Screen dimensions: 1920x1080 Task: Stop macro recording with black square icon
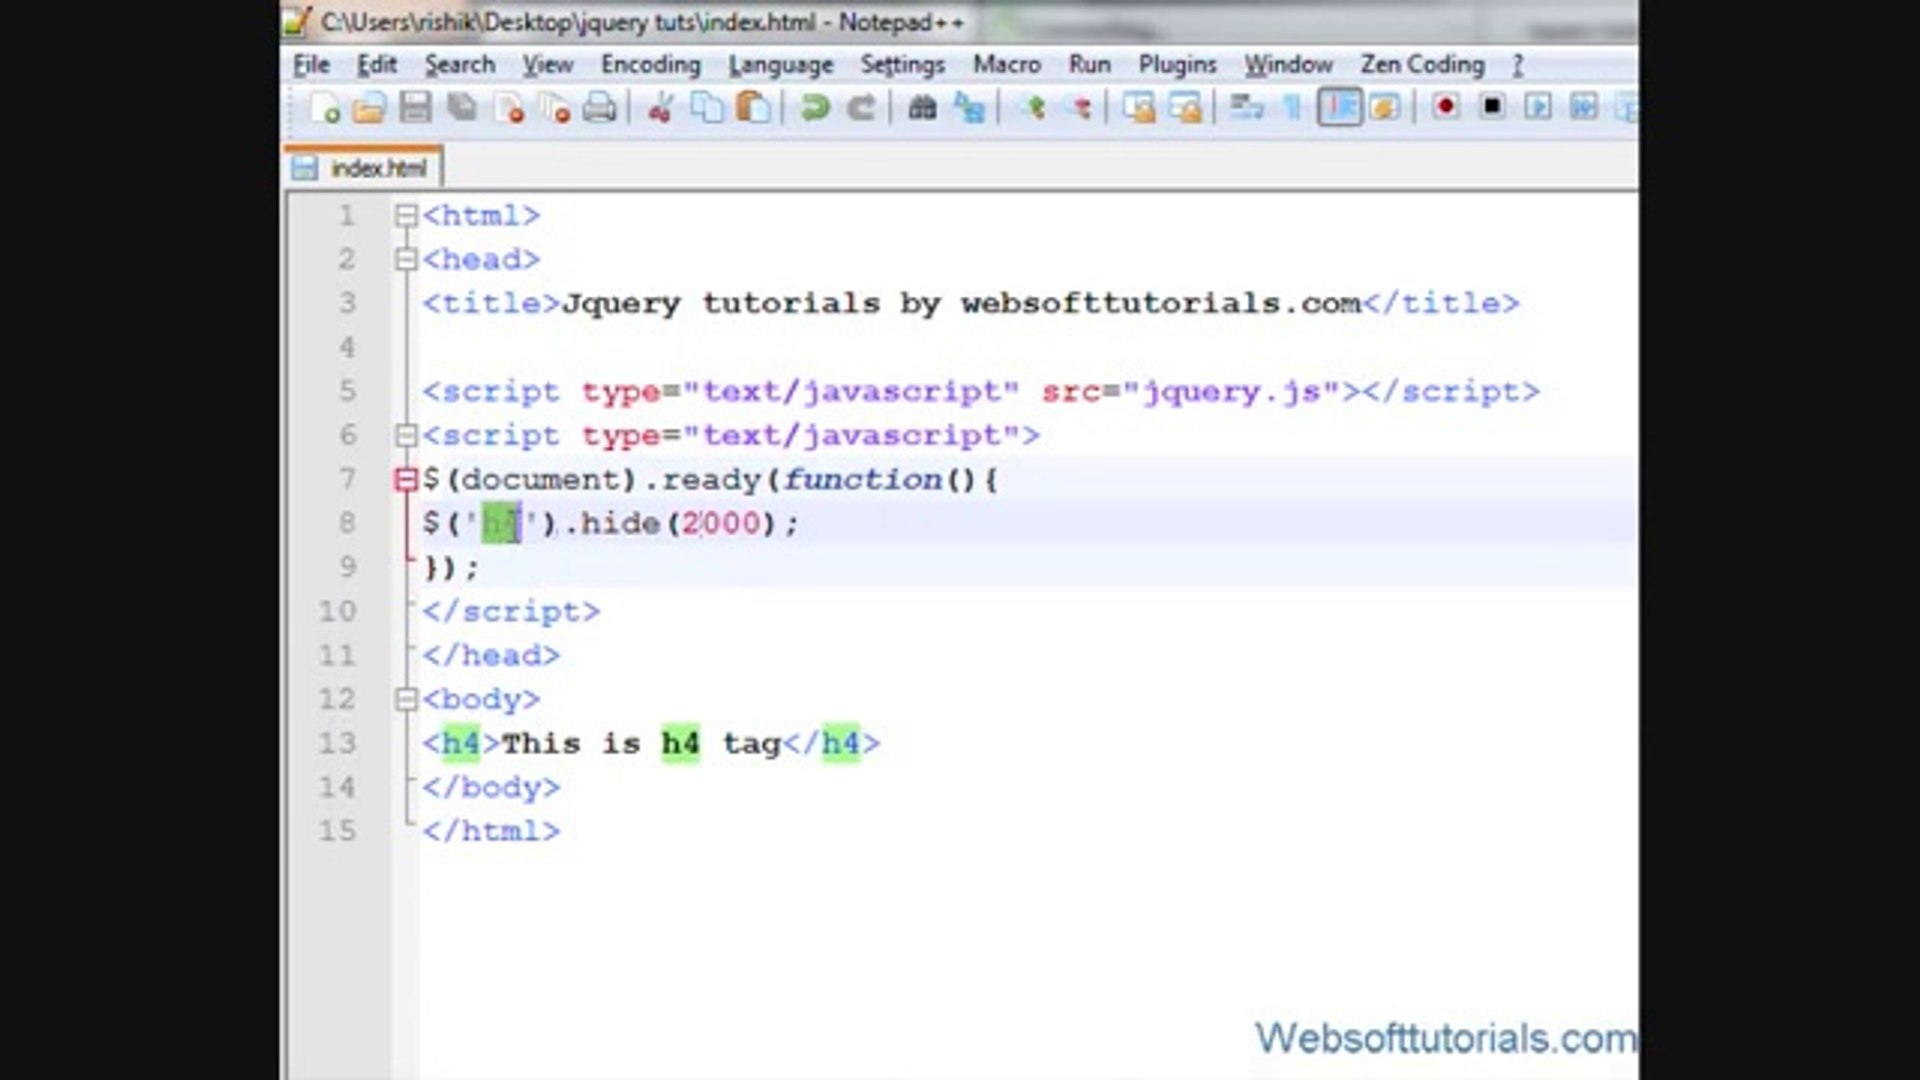click(1491, 107)
